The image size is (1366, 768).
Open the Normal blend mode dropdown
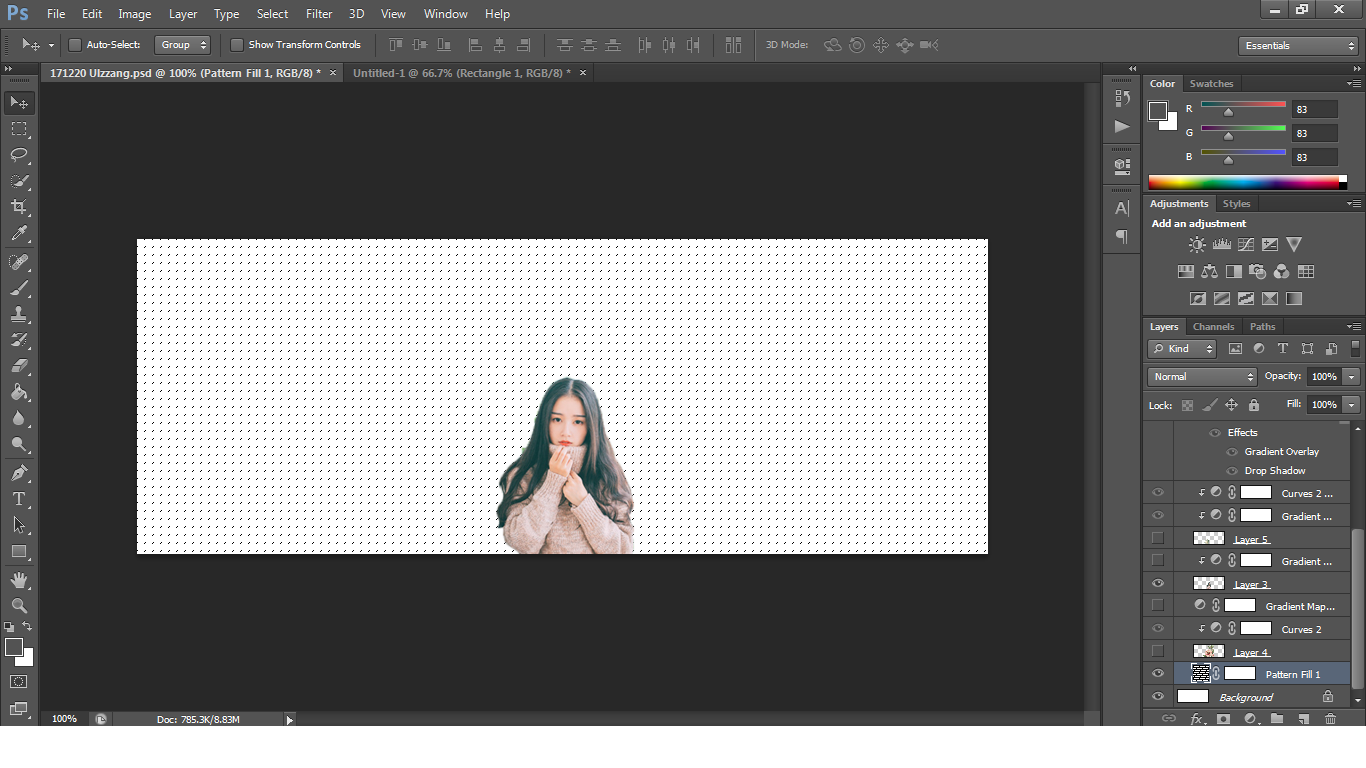tap(1202, 377)
